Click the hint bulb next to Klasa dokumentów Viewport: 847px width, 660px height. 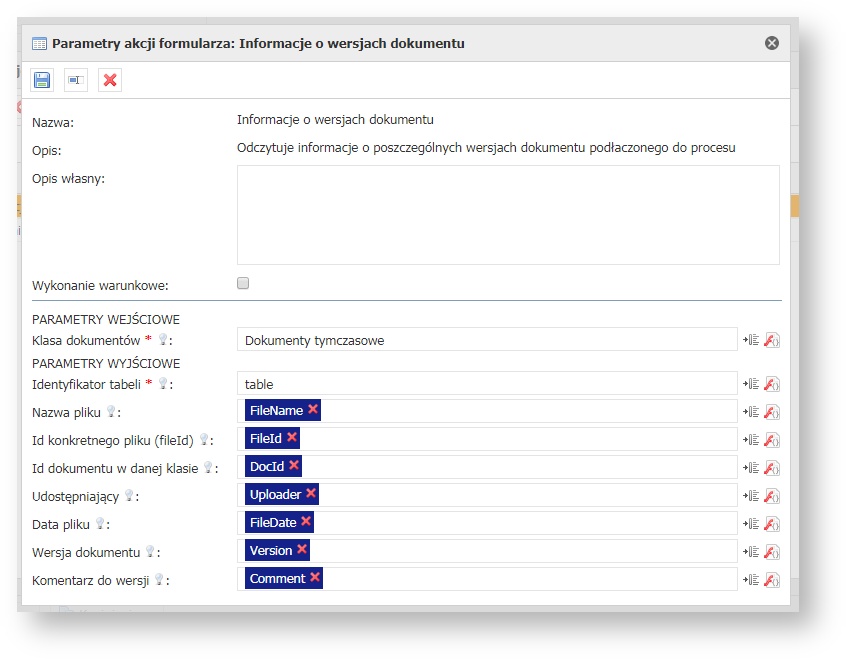coord(162,340)
